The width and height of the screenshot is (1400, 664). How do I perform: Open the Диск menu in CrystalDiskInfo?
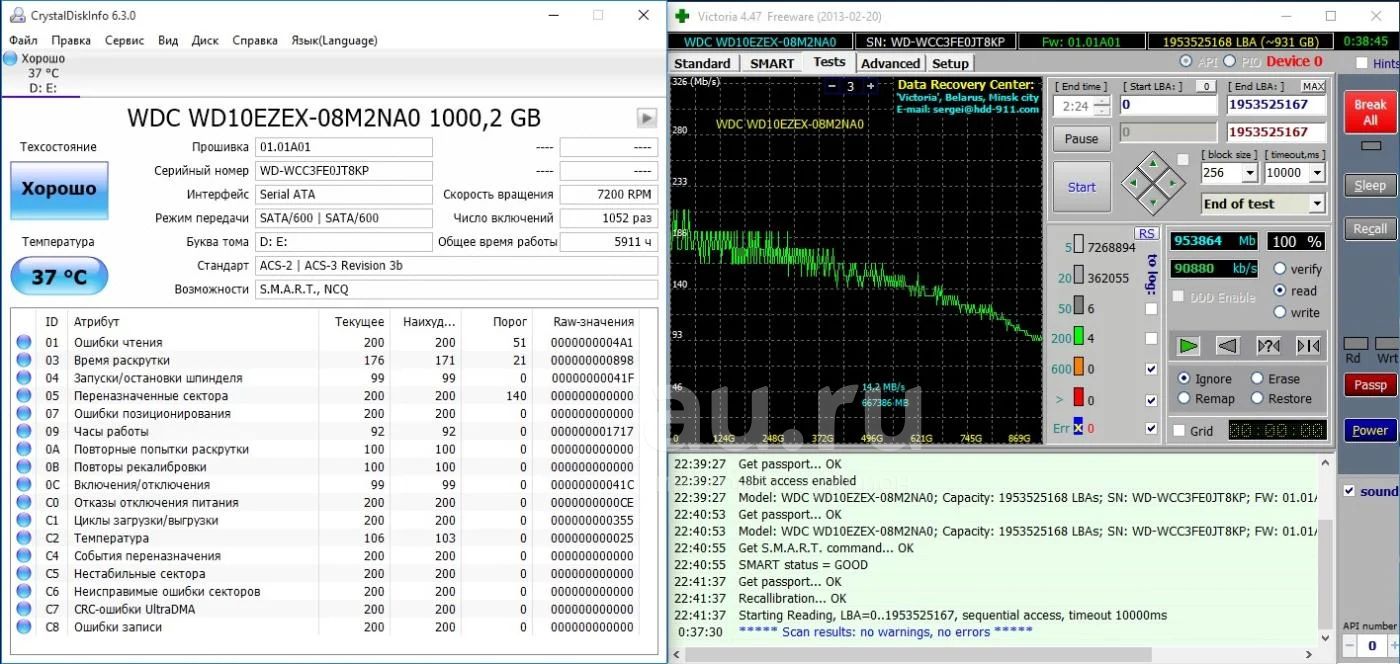point(205,40)
